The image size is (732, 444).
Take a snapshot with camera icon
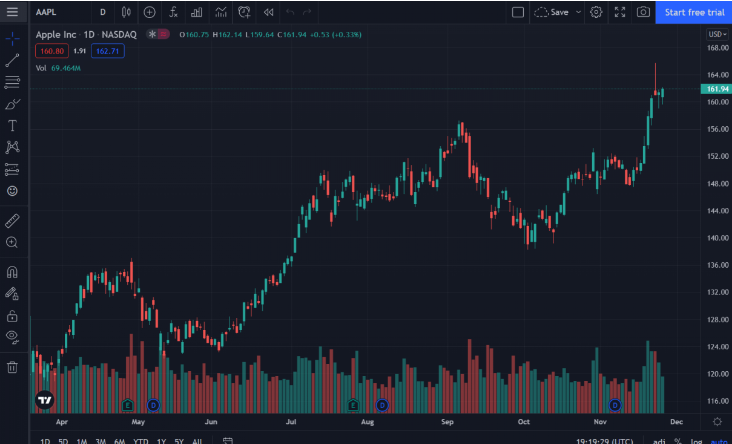coord(643,12)
